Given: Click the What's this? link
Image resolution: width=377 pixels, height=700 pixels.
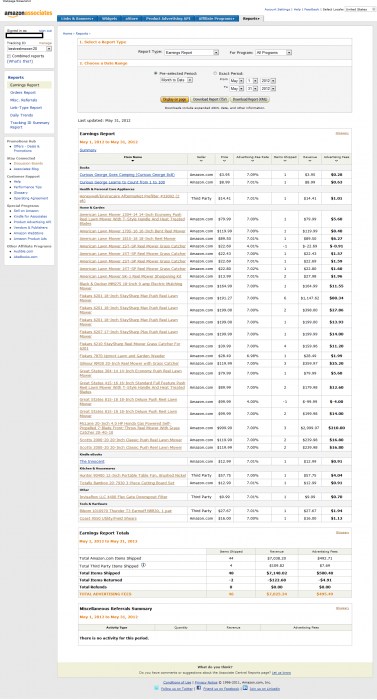Looking at the screenshot, I should pyautogui.click(x=20, y=62).
